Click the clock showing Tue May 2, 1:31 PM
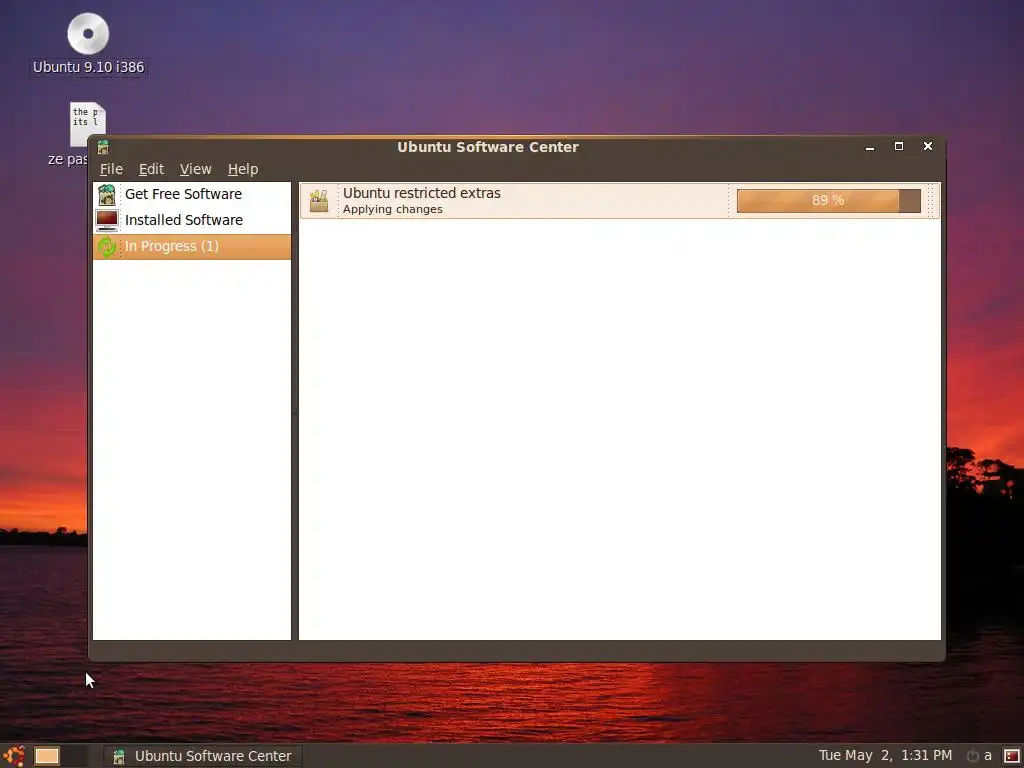The width and height of the screenshot is (1024, 768). 886,756
